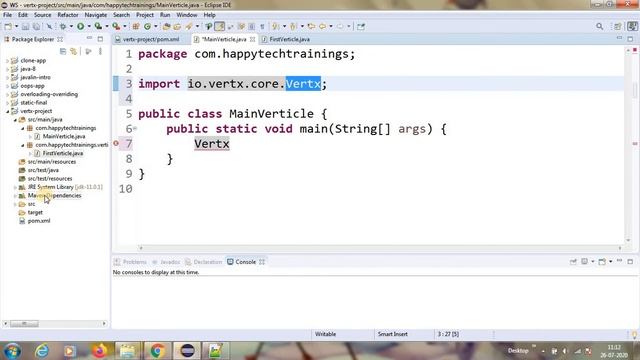Select MainVerticle.java in Package Explorer
Viewport: 640px width, 360px height.
pyautogui.click(x=64, y=136)
